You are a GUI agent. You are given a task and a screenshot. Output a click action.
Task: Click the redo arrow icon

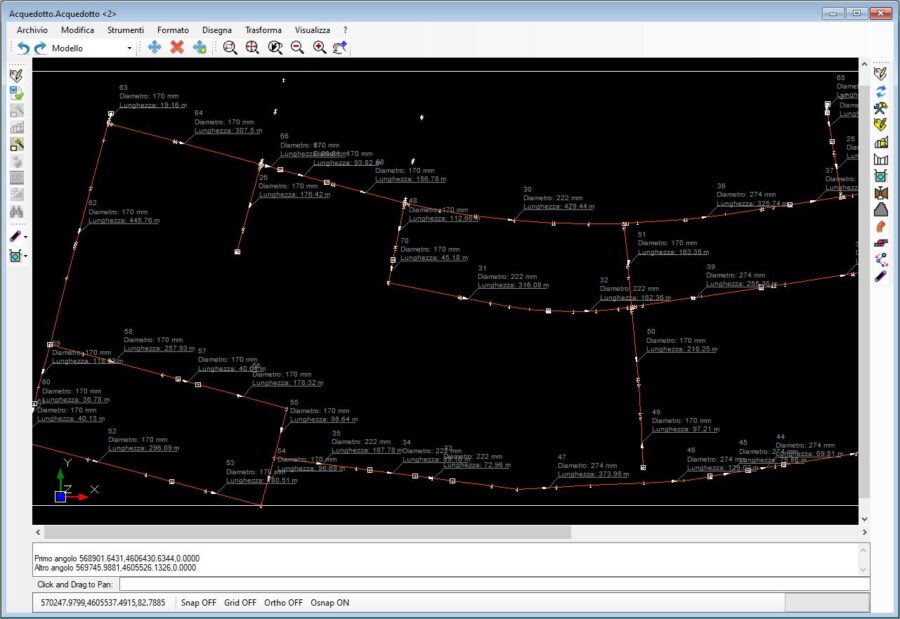[x=40, y=48]
